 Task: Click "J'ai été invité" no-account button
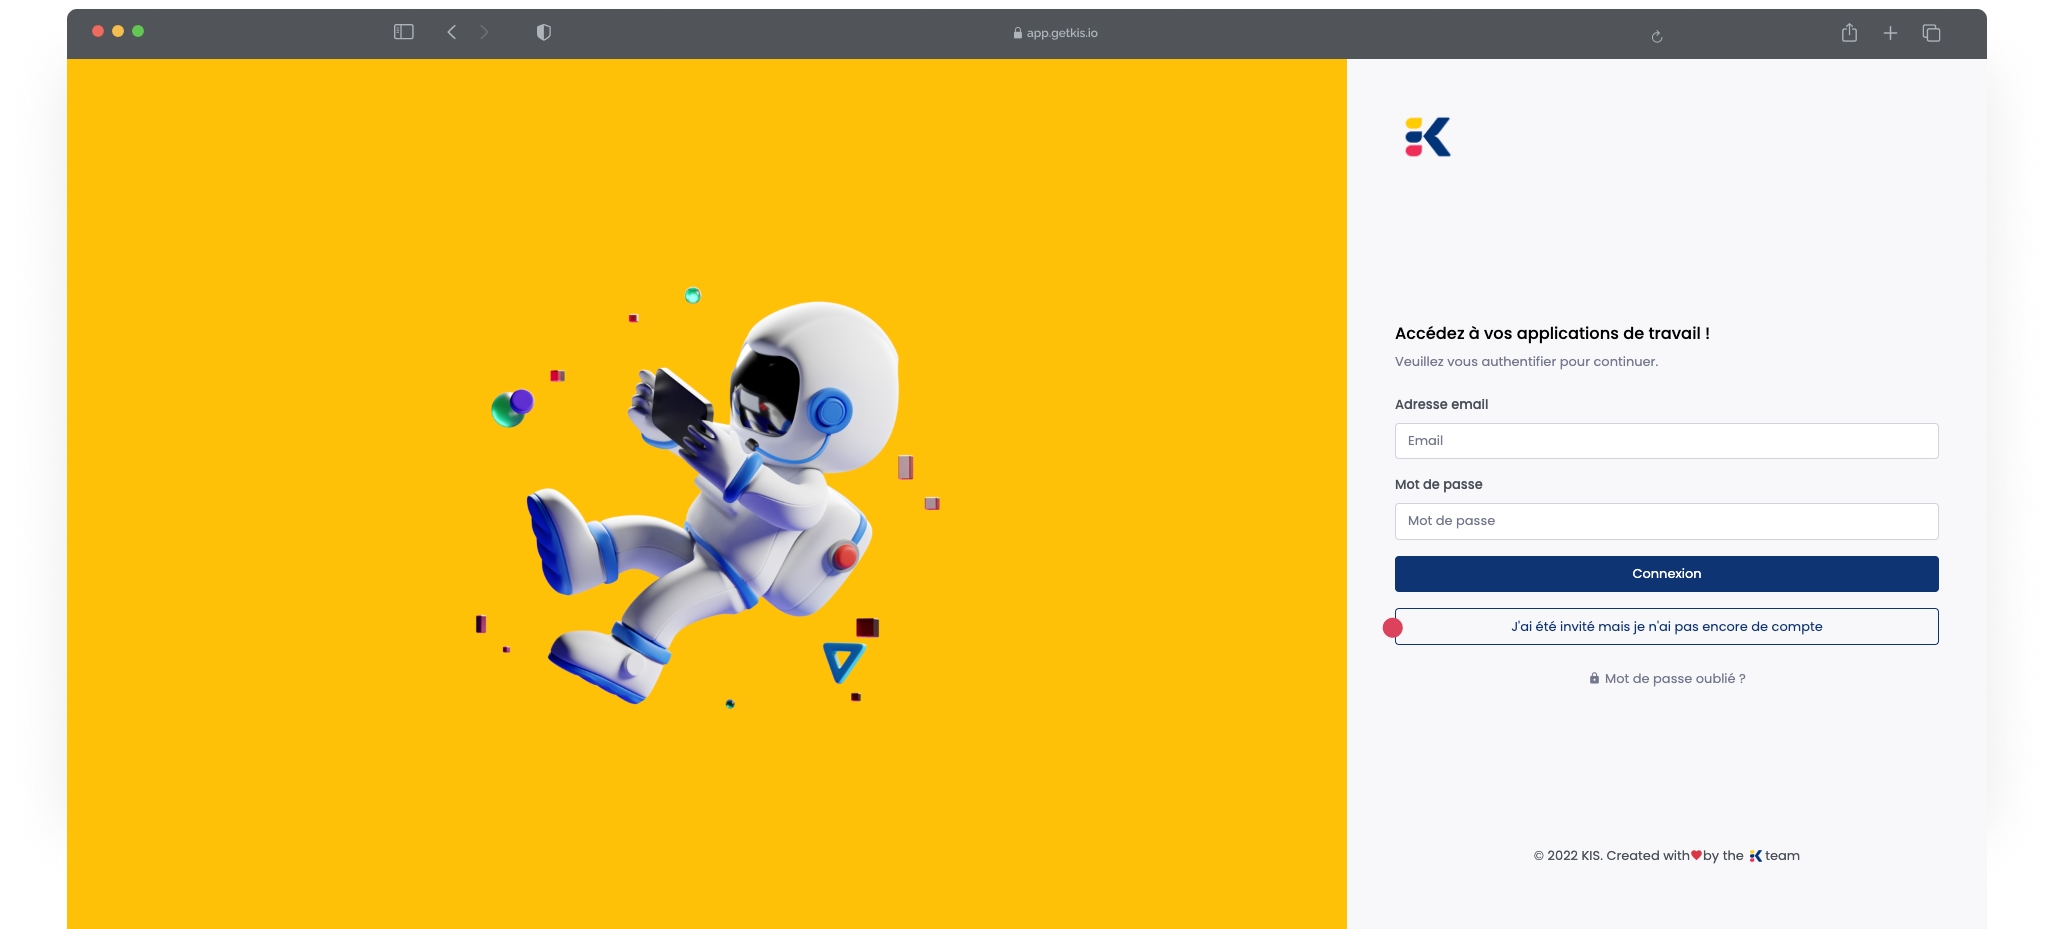click(1666, 627)
